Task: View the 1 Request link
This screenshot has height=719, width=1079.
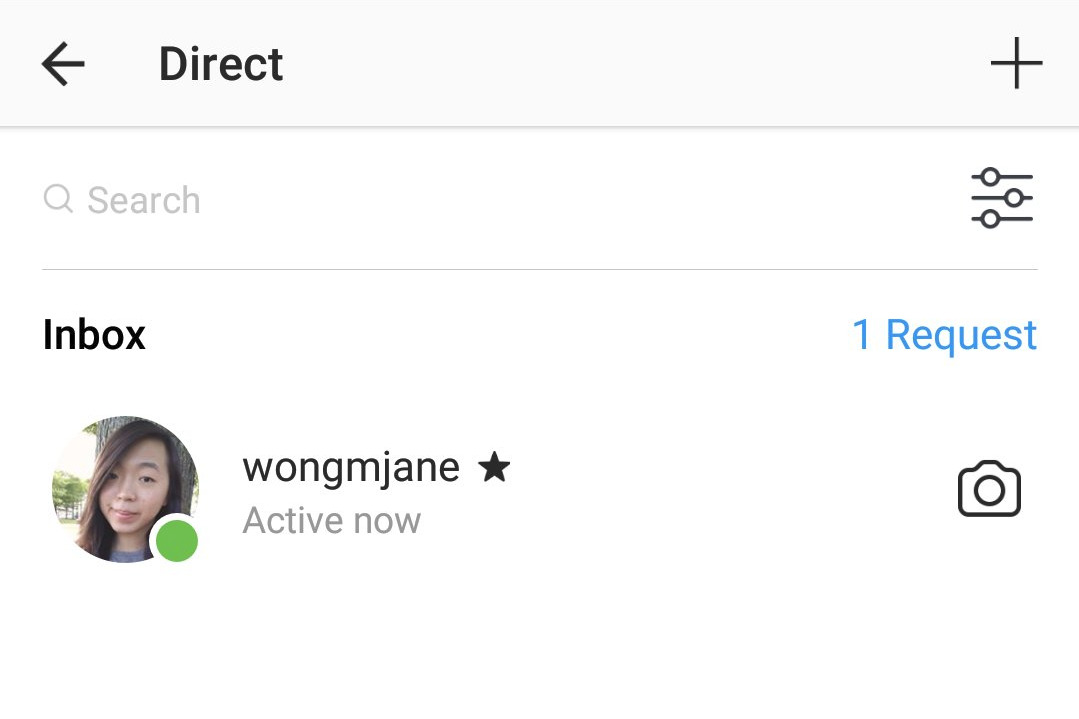Action: [x=944, y=335]
